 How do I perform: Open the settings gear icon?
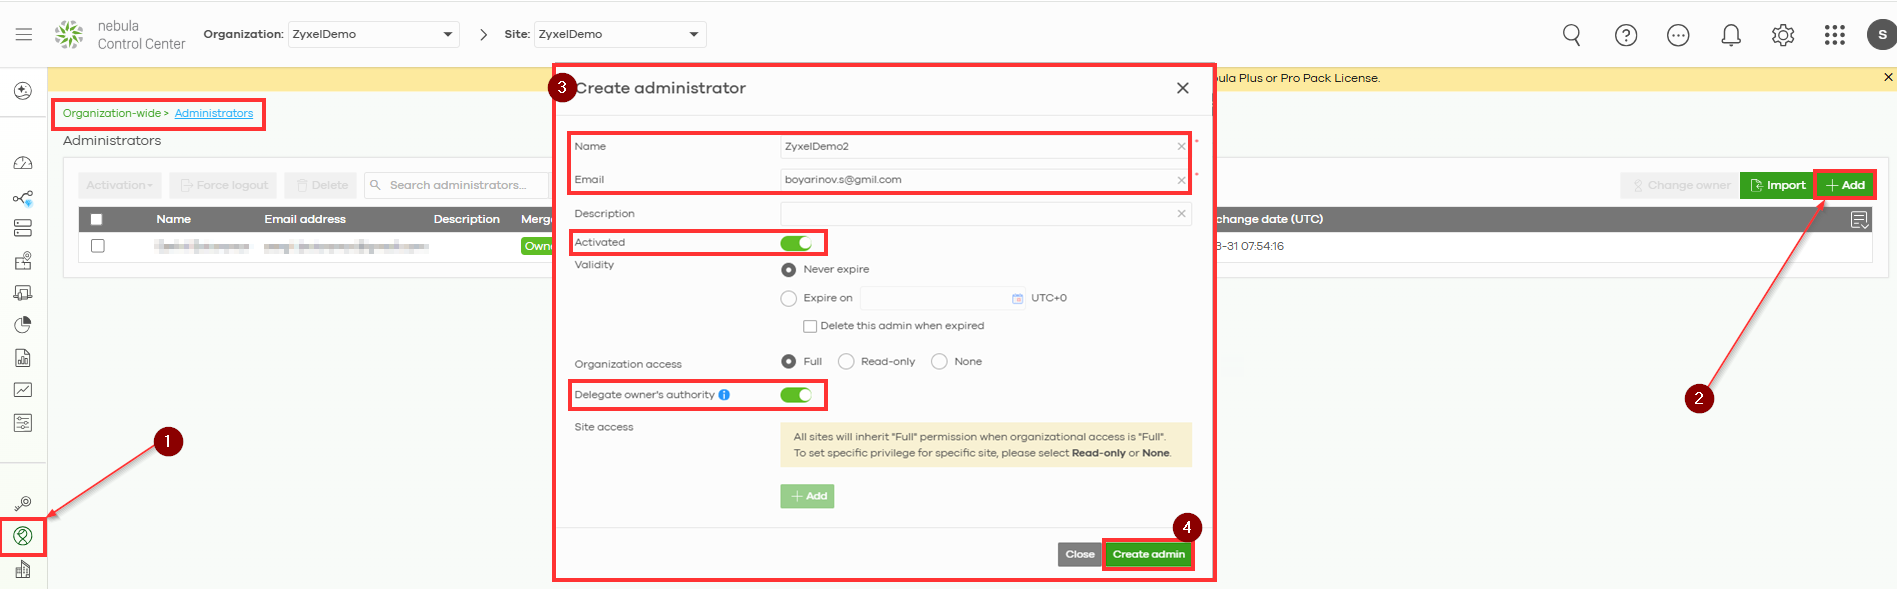coord(1783,35)
